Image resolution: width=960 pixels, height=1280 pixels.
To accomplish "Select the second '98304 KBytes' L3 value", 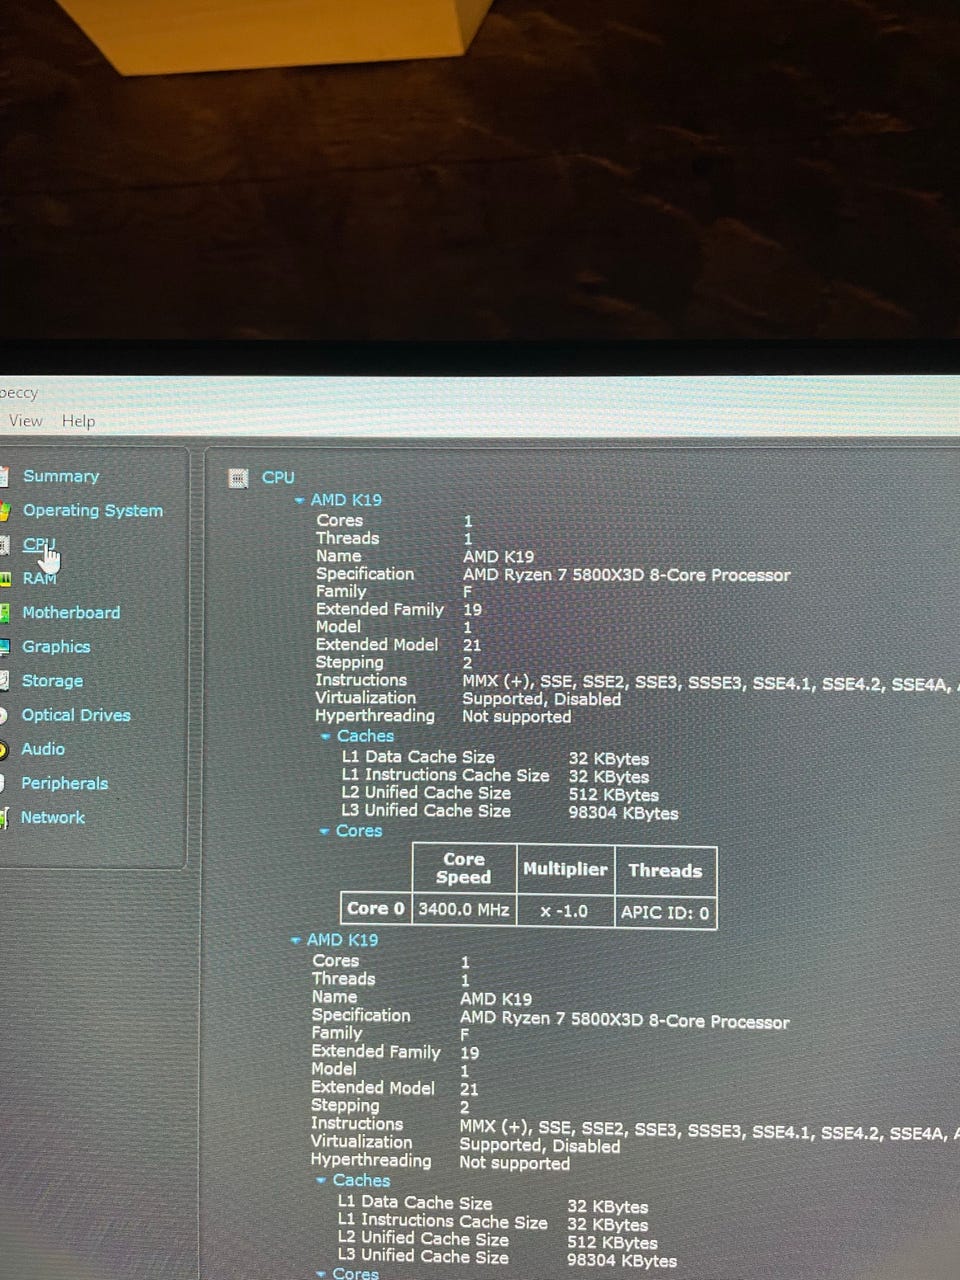I will tap(622, 1261).
